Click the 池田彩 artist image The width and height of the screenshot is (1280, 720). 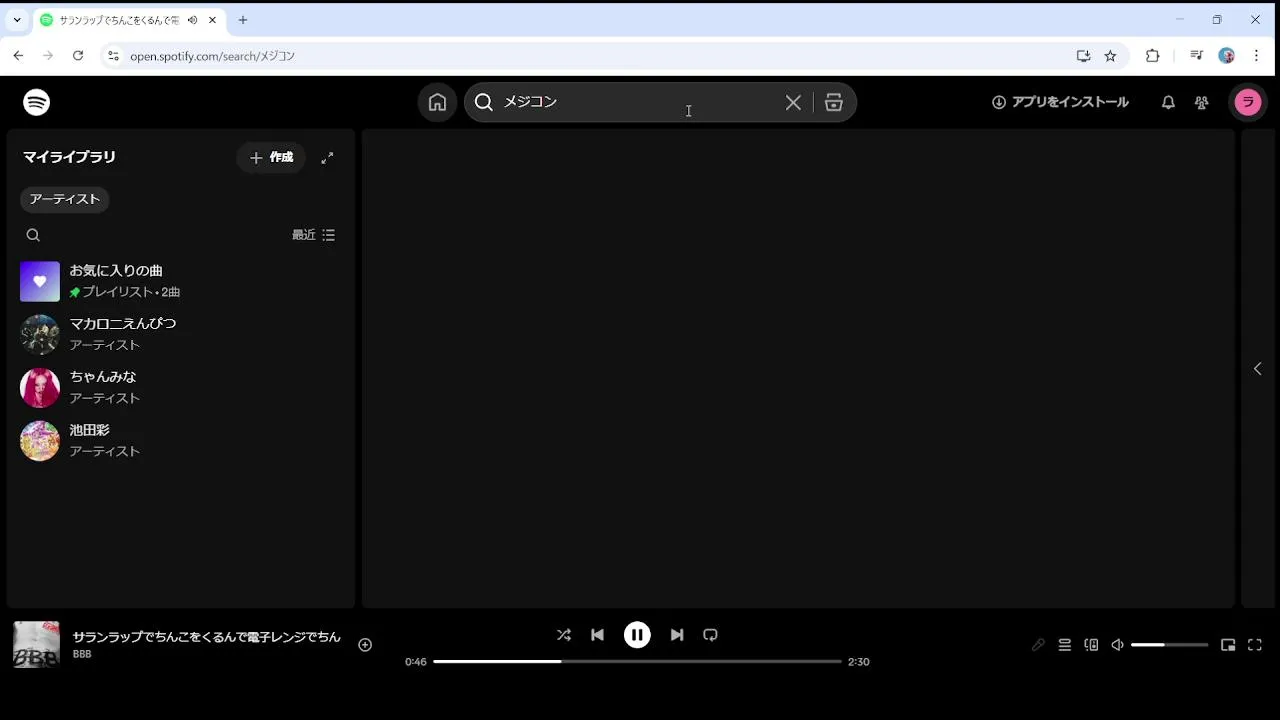(40, 441)
